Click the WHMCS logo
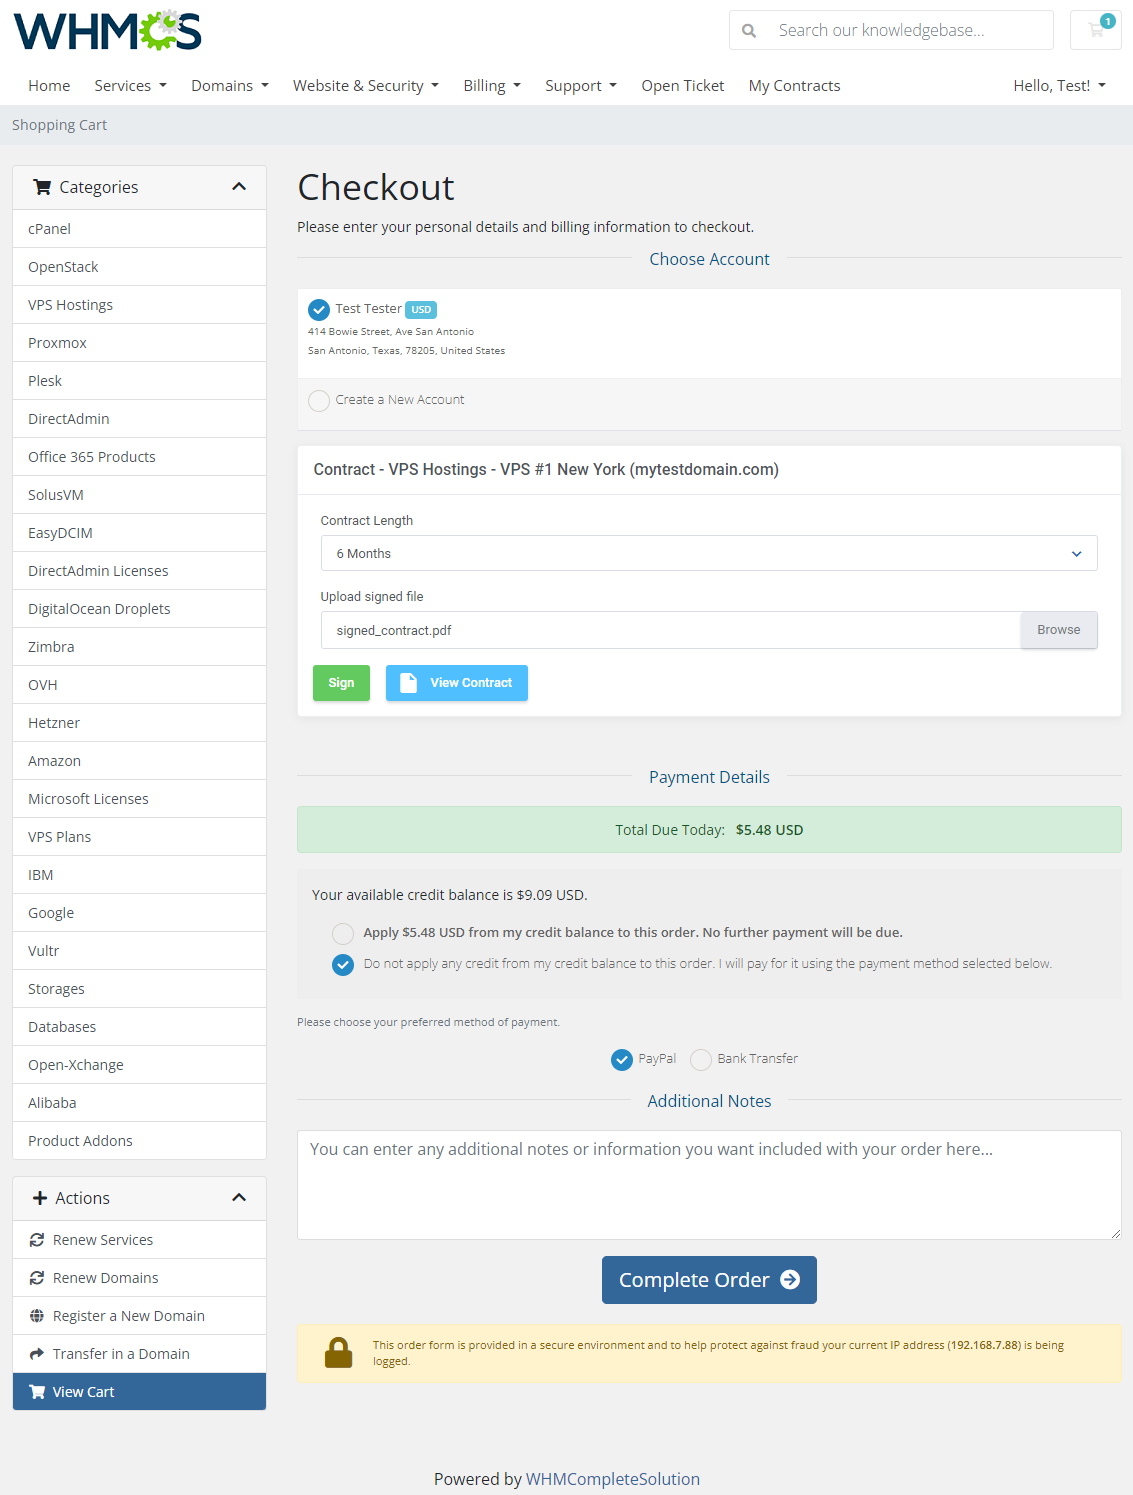Image resolution: width=1133 pixels, height=1495 pixels. [x=106, y=30]
